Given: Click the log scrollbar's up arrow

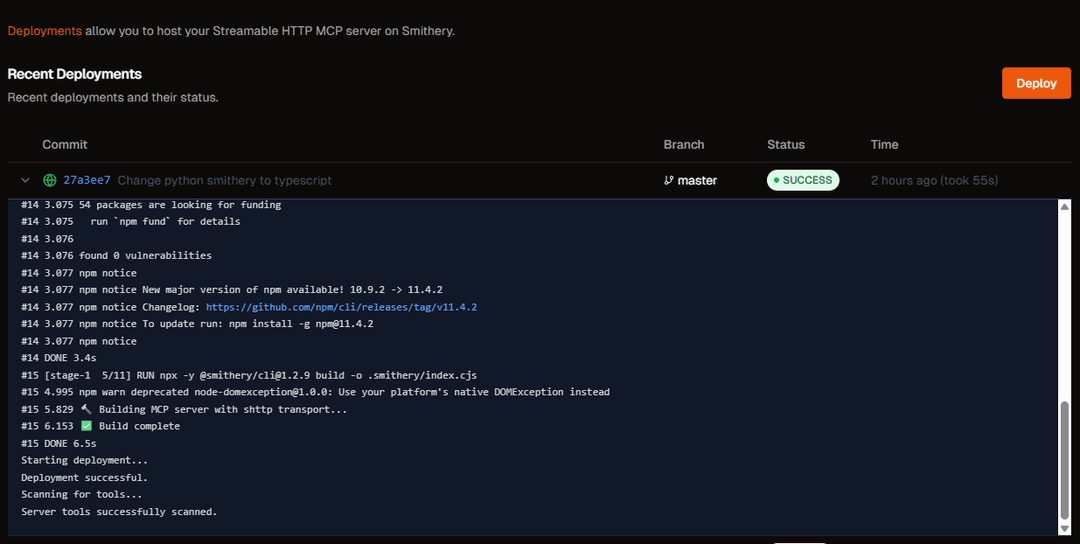Looking at the screenshot, I should click(1064, 206).
